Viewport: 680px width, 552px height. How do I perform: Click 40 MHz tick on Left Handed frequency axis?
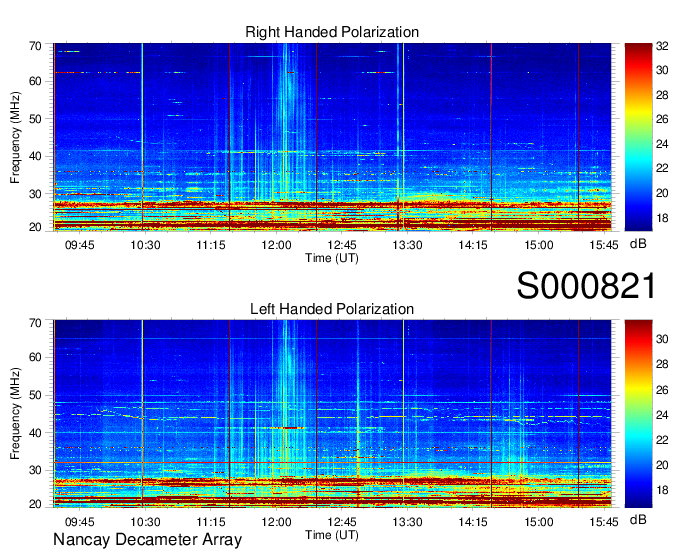click(35, 433)
